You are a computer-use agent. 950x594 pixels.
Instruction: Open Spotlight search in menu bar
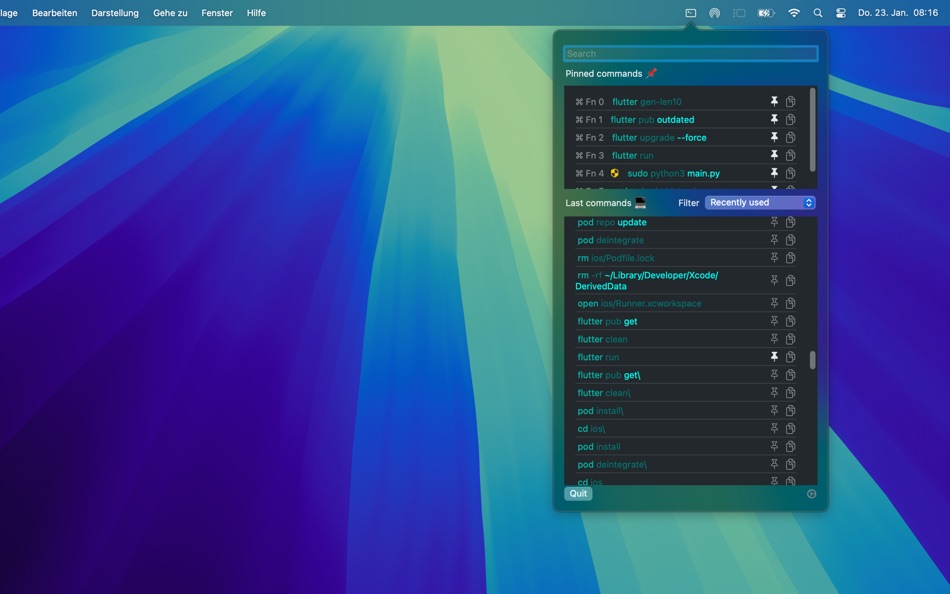tap(818, 13)
